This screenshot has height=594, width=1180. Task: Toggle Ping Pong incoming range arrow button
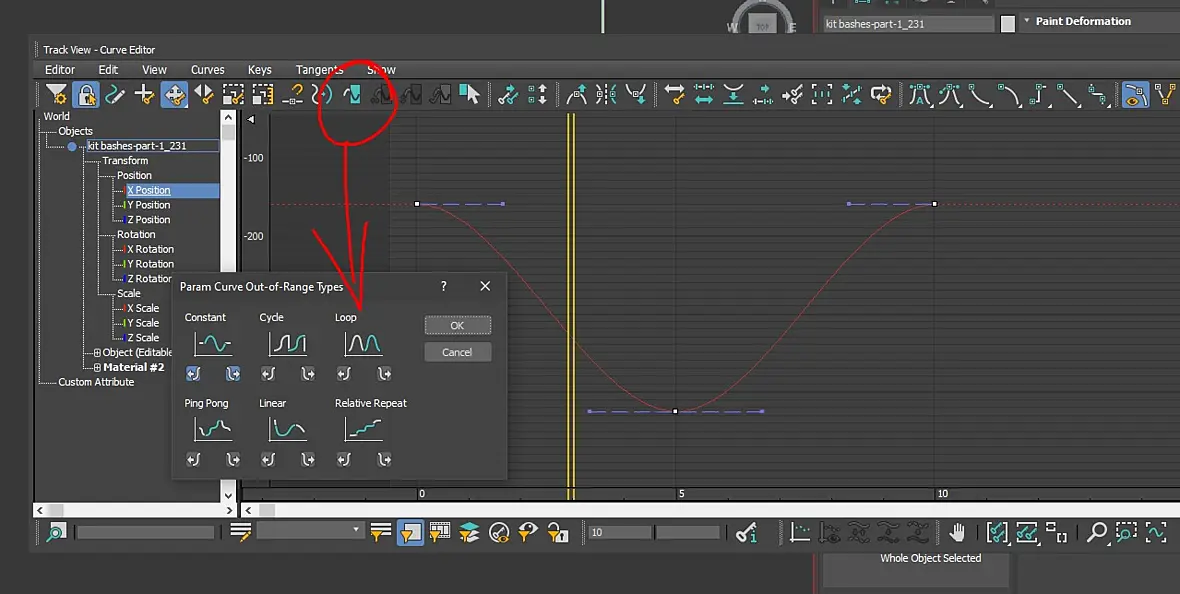point(193,459)
